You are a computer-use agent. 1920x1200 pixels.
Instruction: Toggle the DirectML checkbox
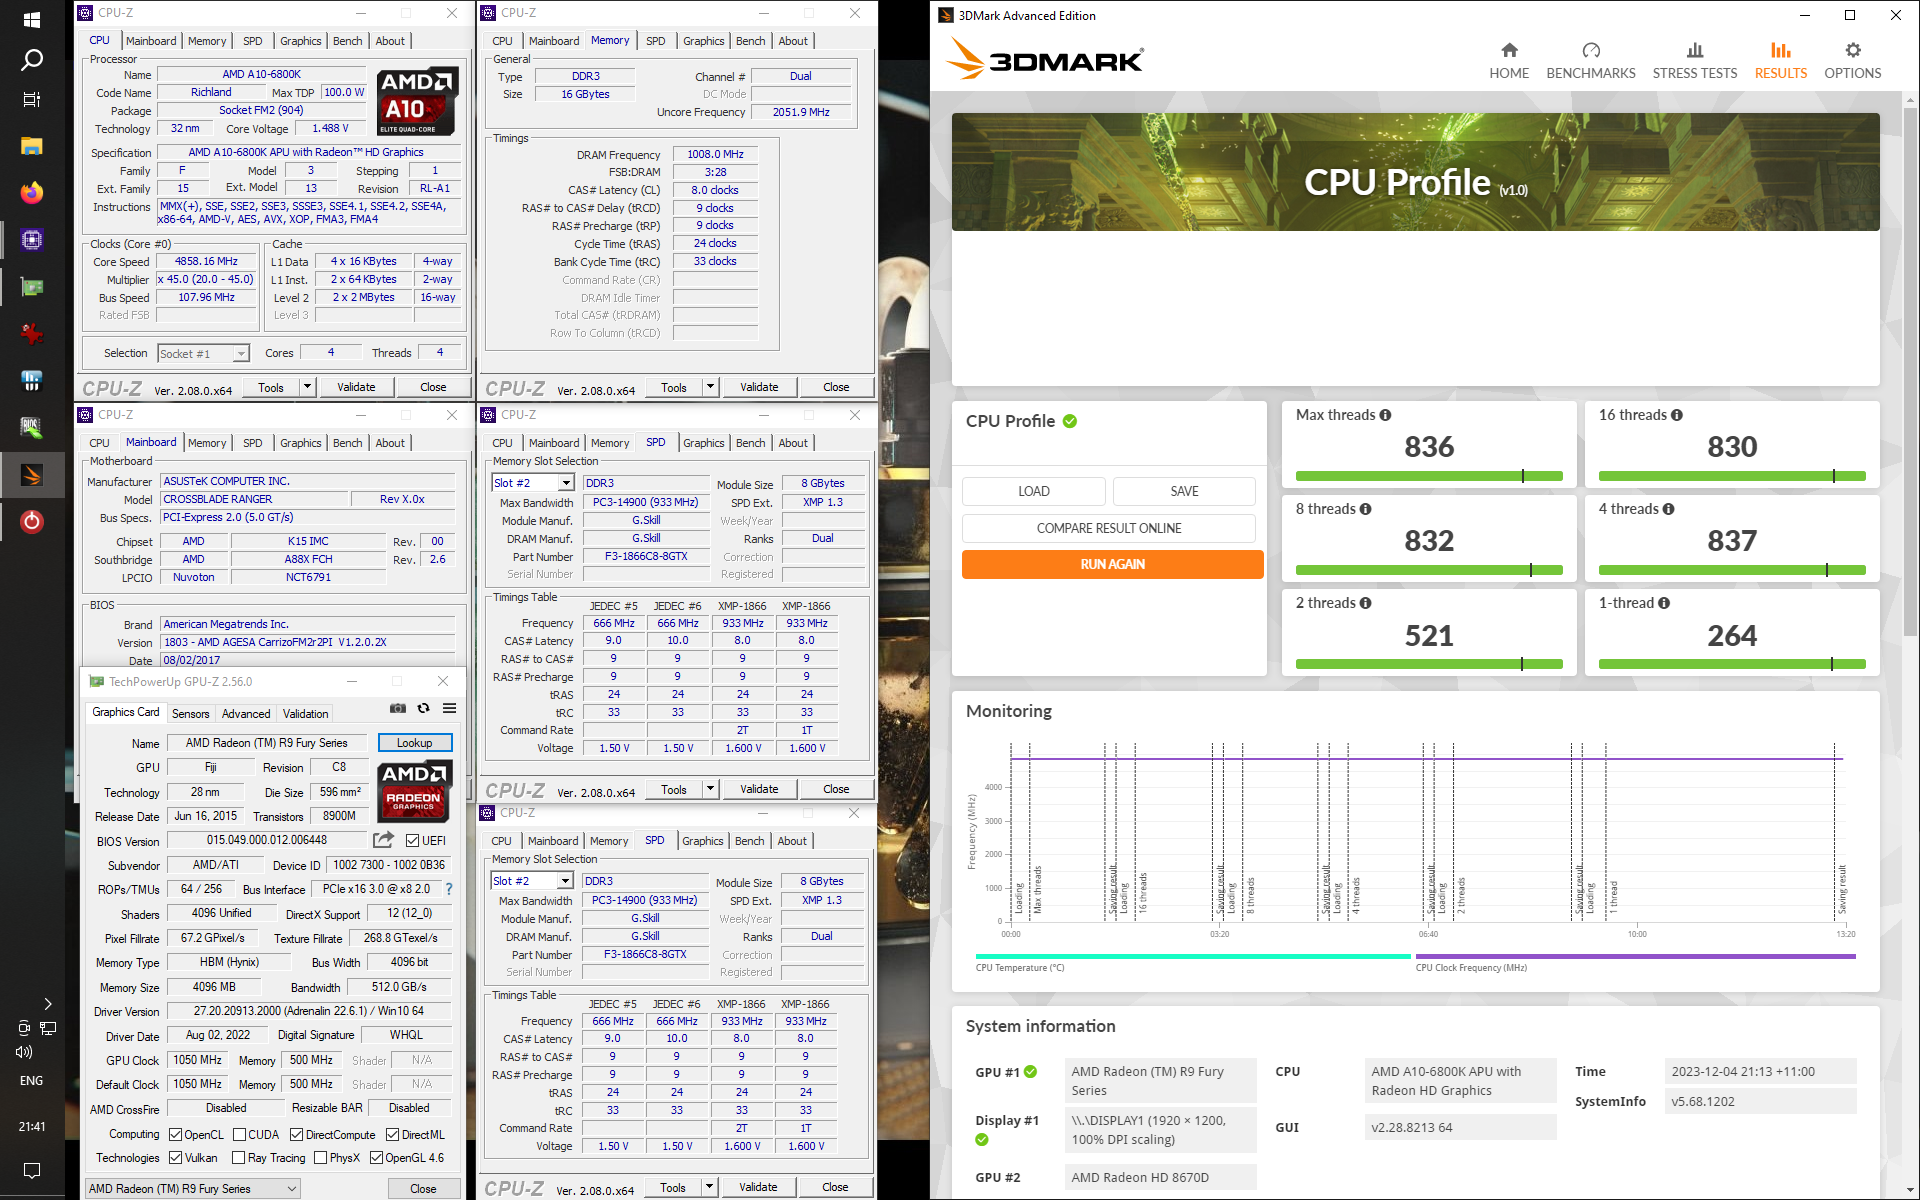click(x=393, y=1135)
